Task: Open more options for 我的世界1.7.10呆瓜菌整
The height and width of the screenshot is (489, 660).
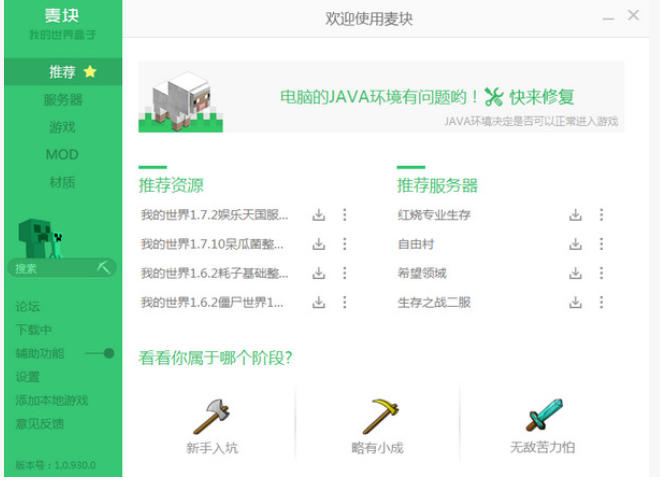Action: (345, 244)
